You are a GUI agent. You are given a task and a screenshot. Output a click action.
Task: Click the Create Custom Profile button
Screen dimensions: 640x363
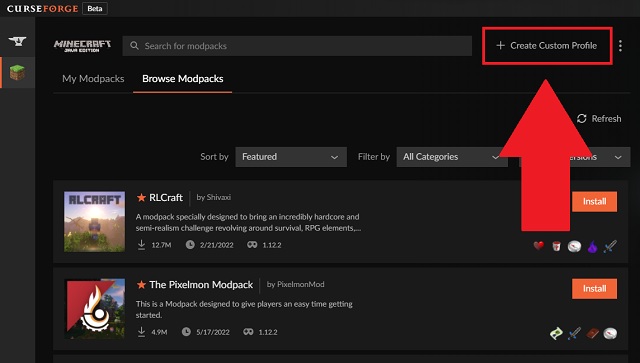pyautogui.click(x=547, y=46)
